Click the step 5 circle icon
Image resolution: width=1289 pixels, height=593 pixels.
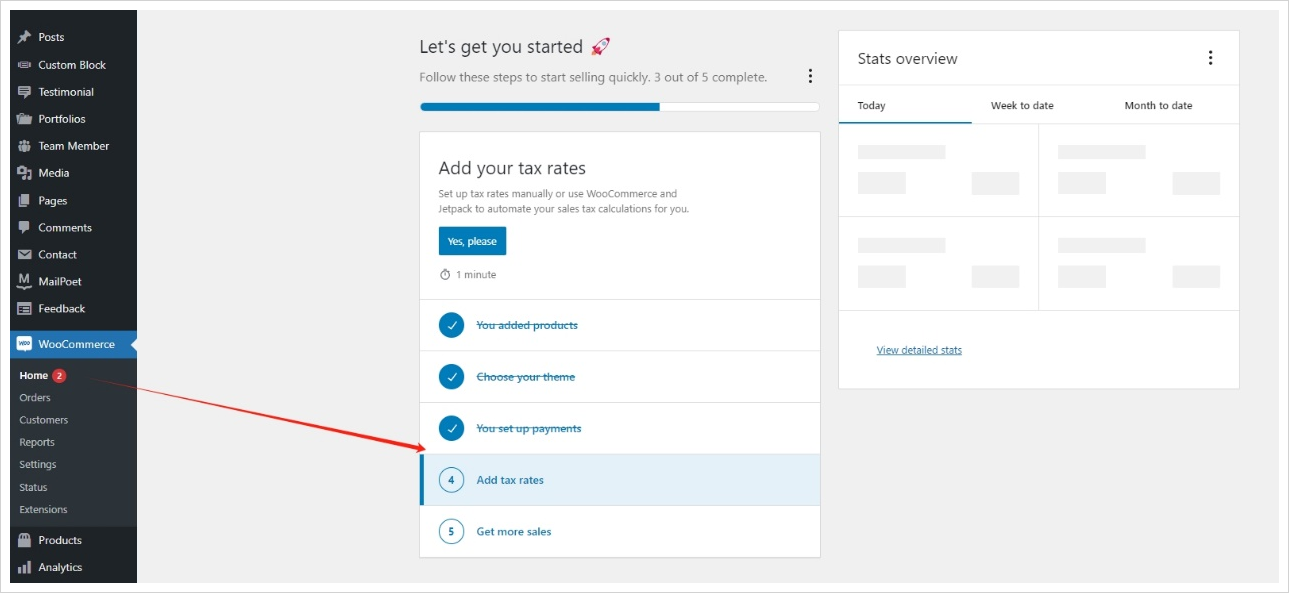coord(451,532)
